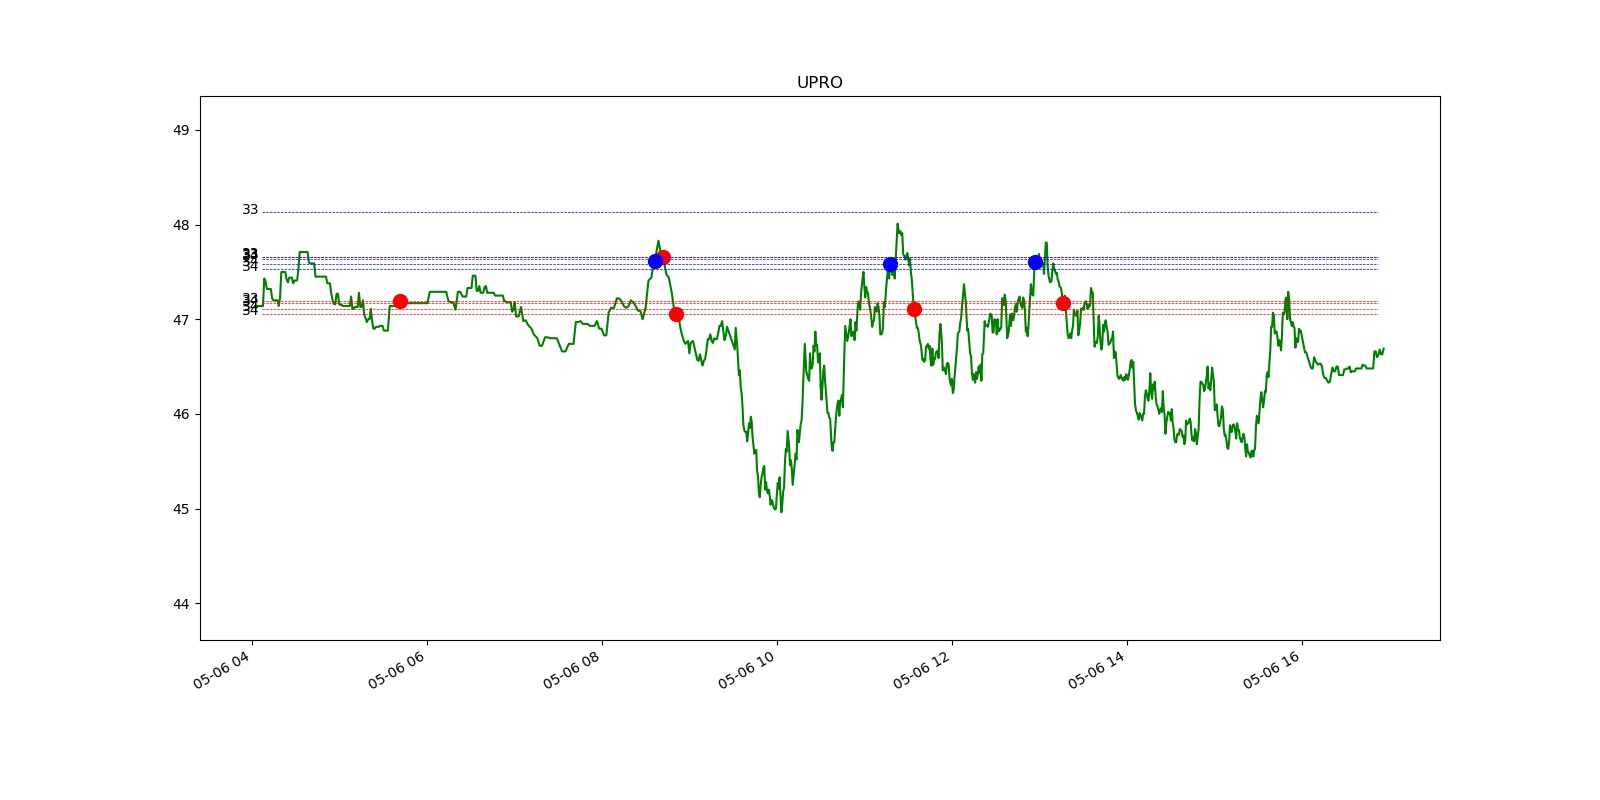Click the 34 label beside the red dashed lines
Image resolution: width=1600 pixels, height=800 pixels.
(250, 311)
